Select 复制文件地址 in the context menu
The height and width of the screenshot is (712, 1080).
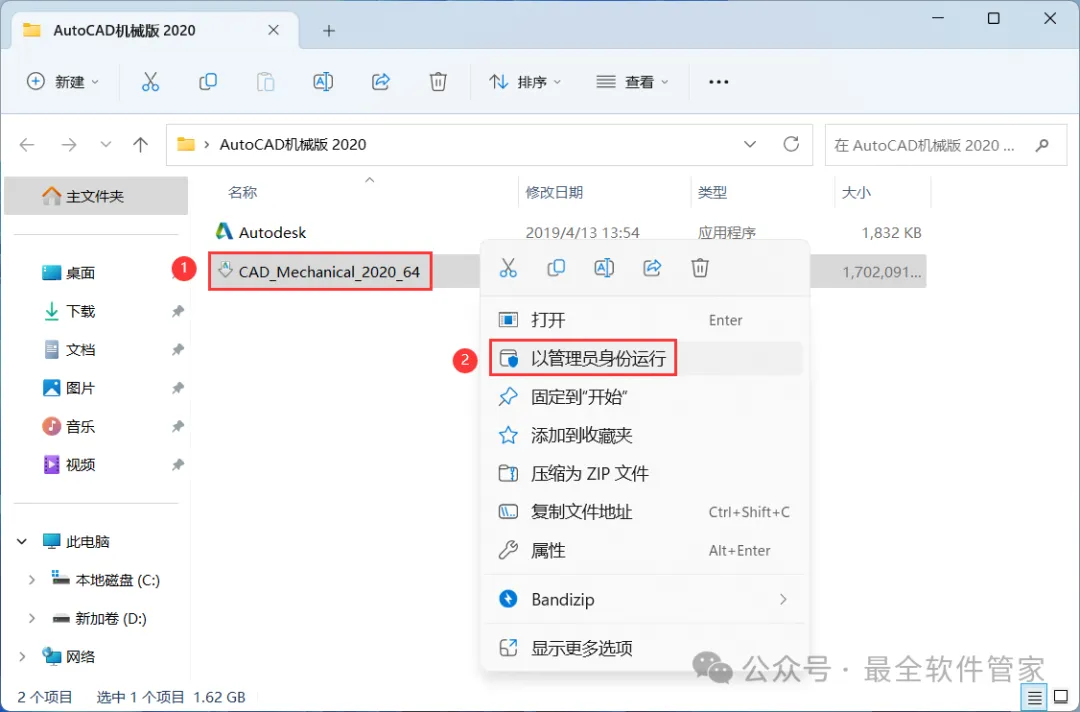645,512
